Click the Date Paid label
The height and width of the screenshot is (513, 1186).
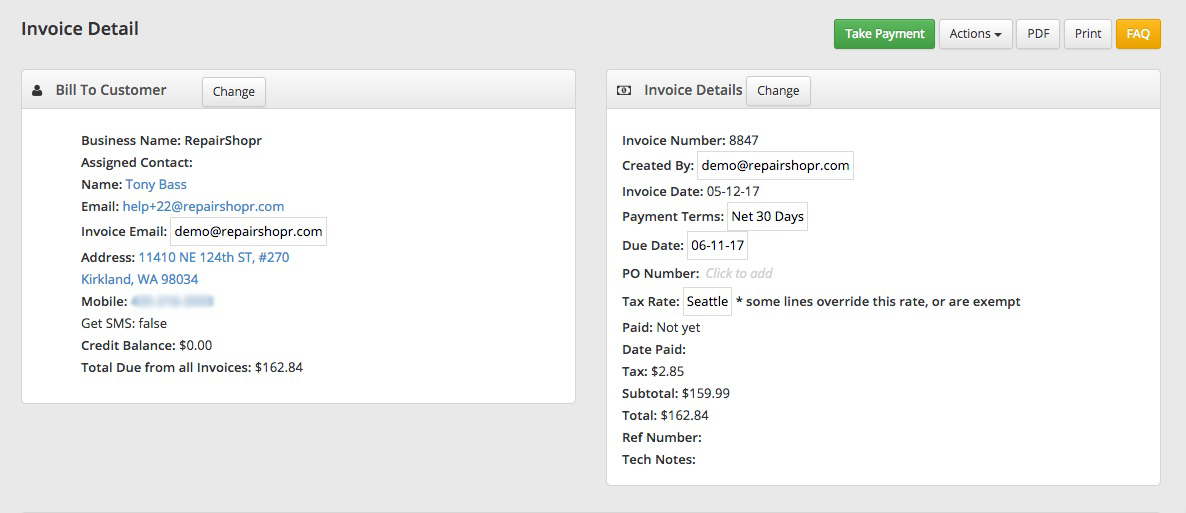tap(654, 350)
